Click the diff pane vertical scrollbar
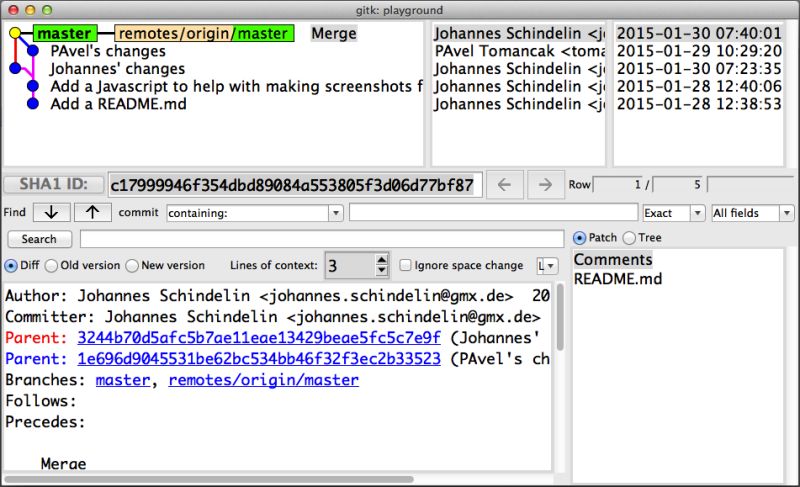Viewport: 800px width, 487px height. click(560, 317)
